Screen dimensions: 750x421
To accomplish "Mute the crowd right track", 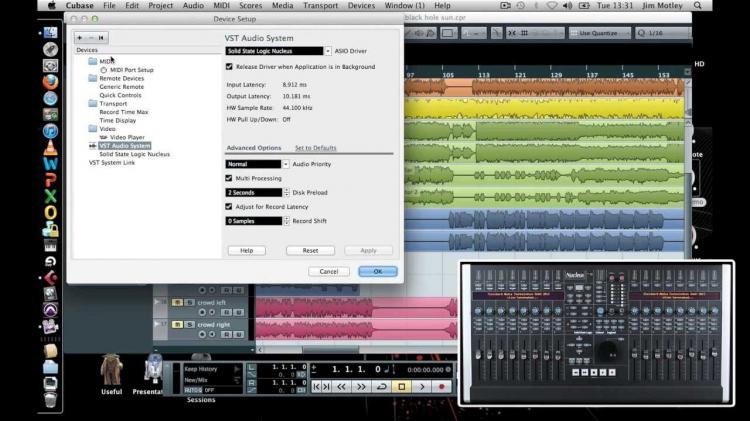I will click(177, 324).
